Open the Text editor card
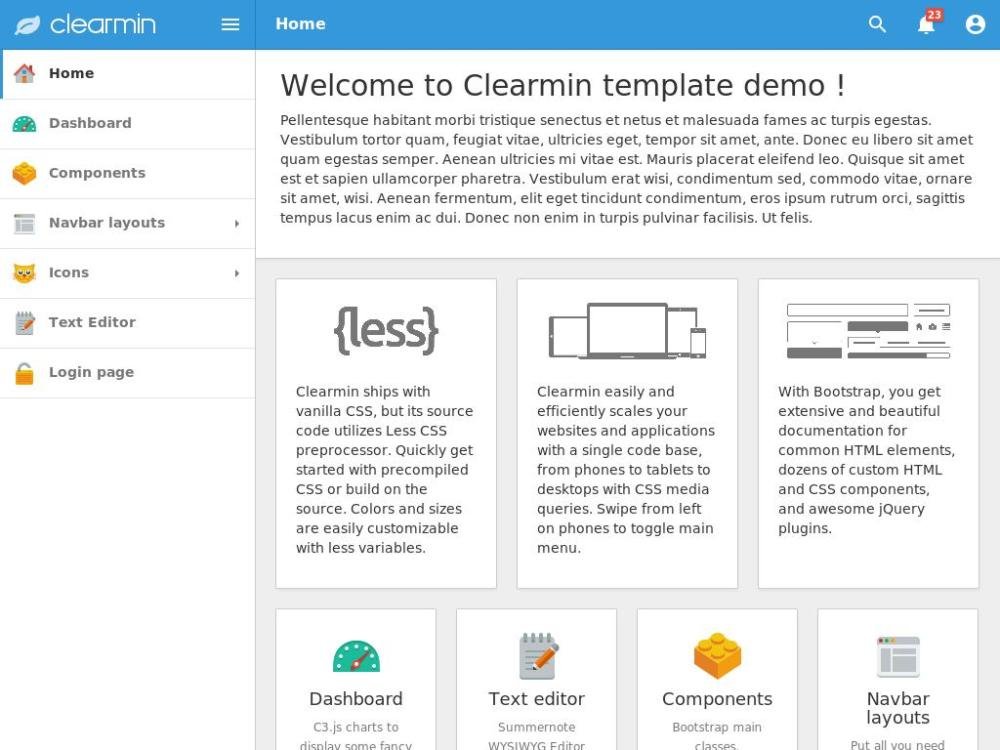Screen dimensions: 1000x750 pyautogui.click(x=536, y=698)
